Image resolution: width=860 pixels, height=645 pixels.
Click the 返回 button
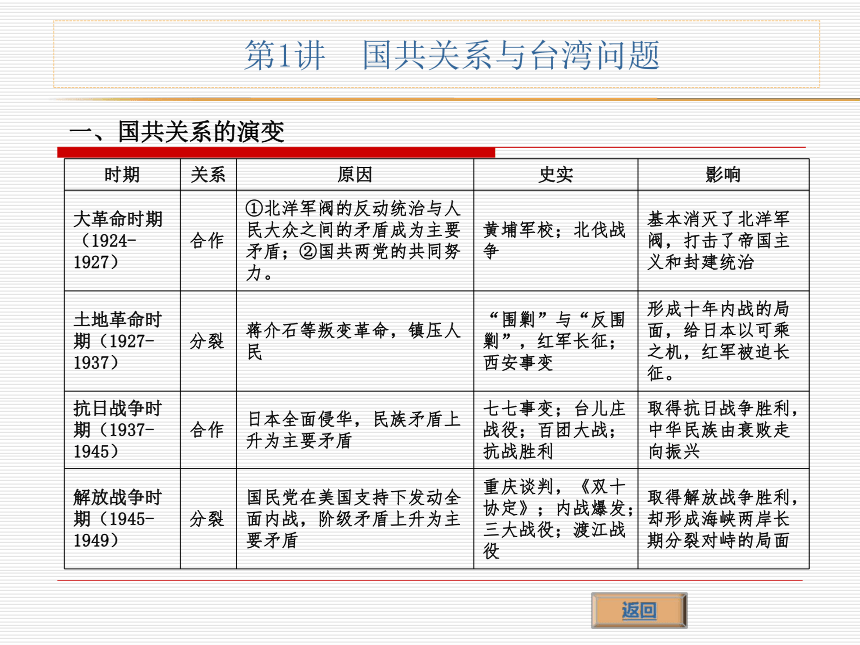pos(639,610)
